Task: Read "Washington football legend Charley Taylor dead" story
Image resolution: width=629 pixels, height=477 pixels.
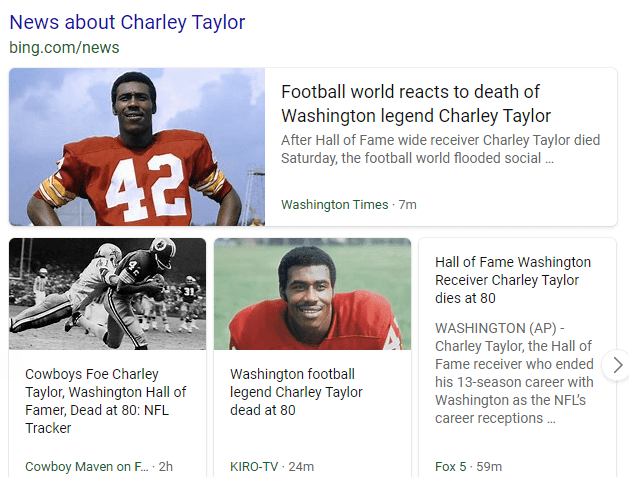Action: click(x=296, y=392)
